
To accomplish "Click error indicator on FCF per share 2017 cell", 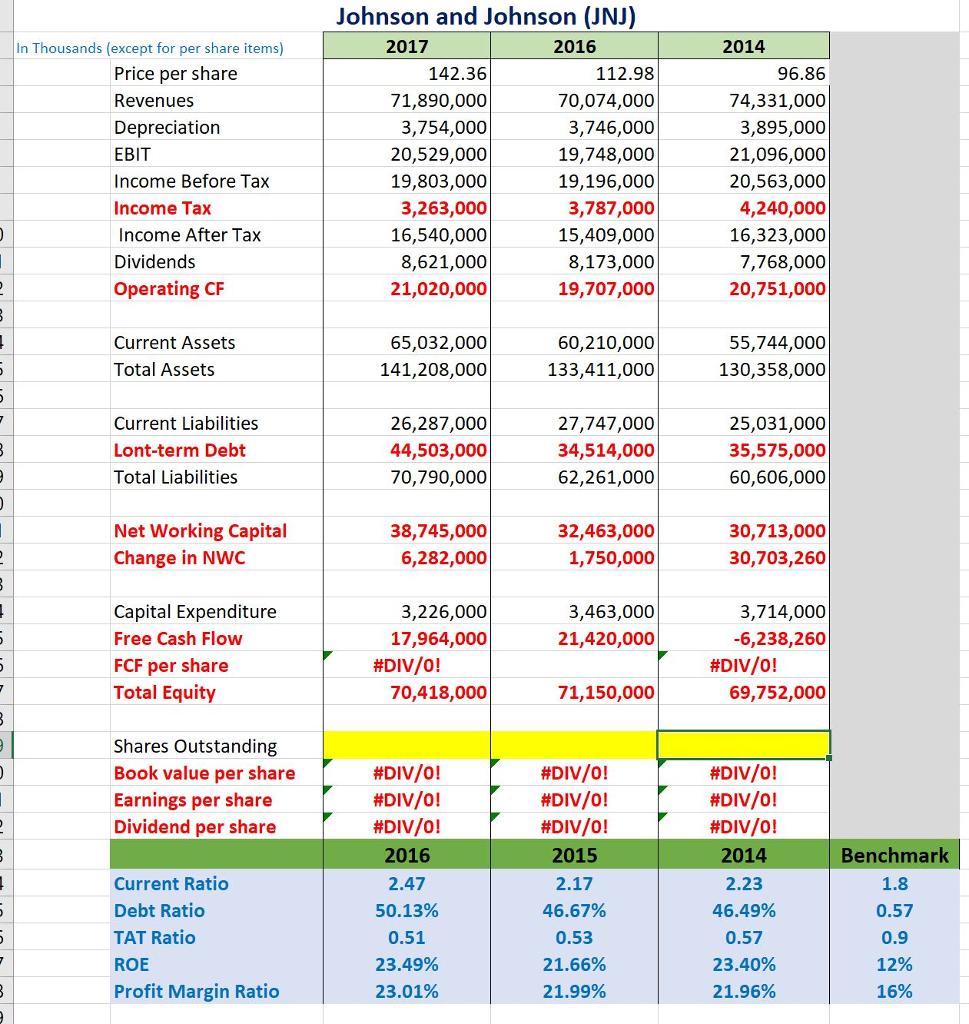I will coord(327,656).
